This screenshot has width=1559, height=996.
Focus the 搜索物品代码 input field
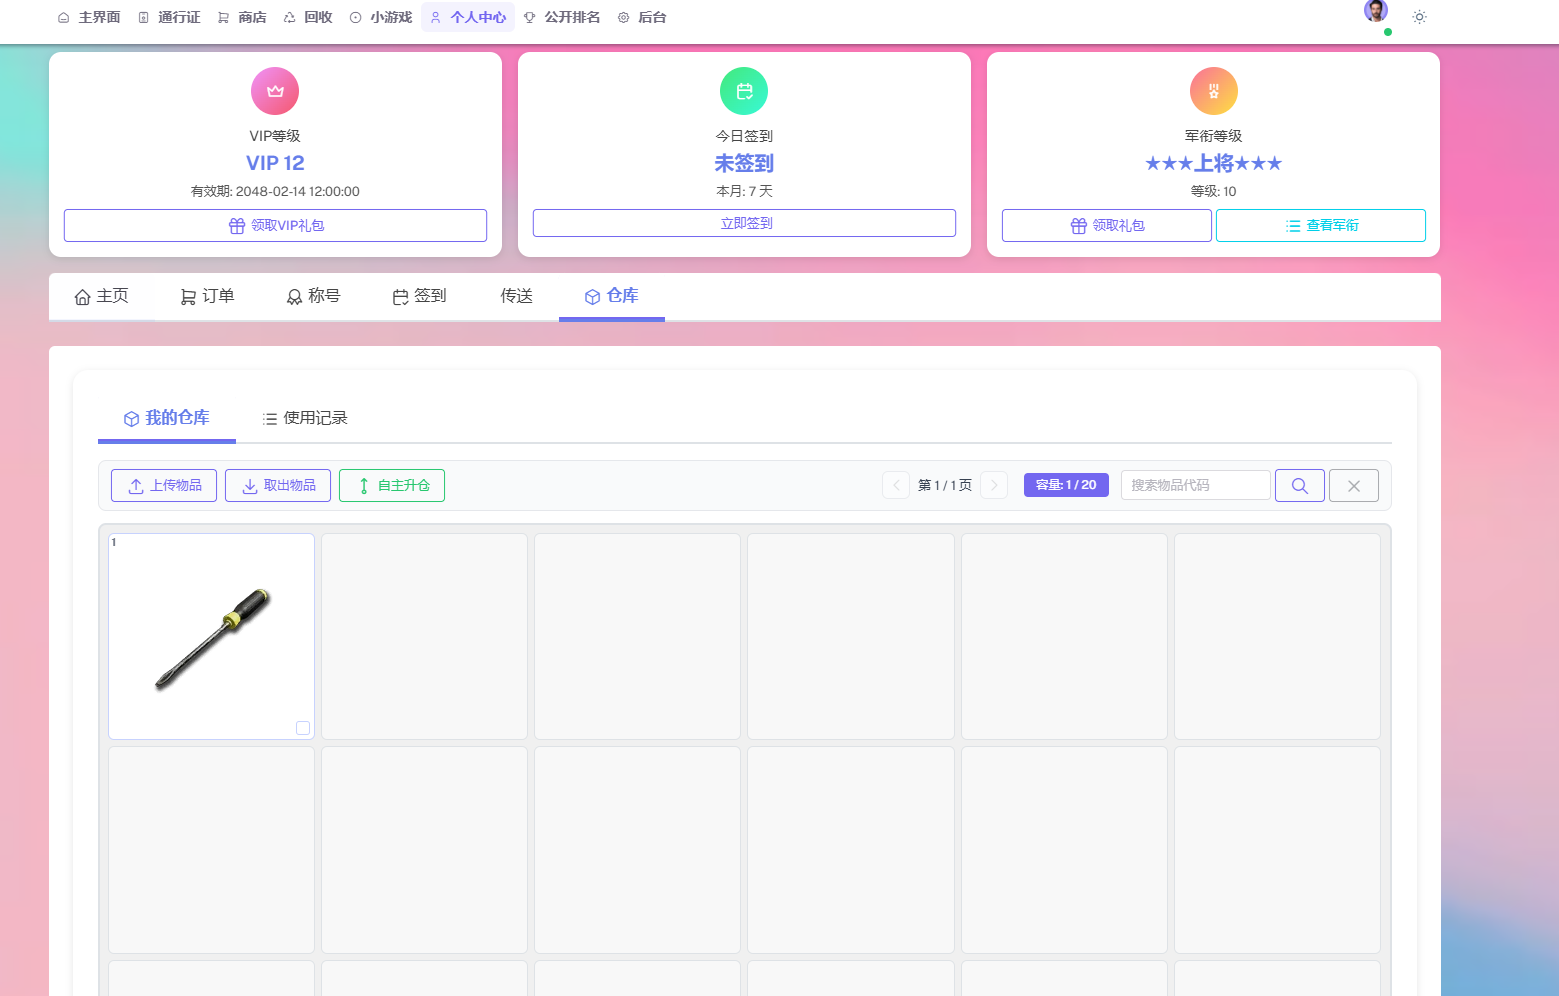point(1196,485)
